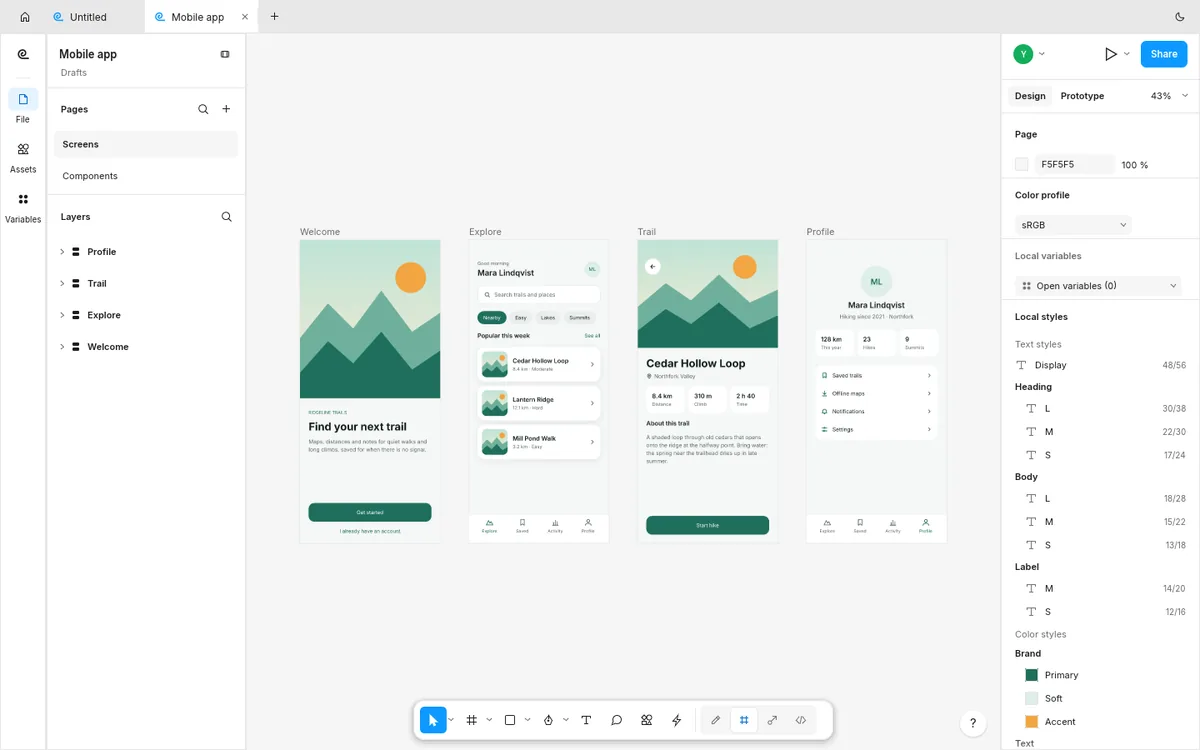Screen dimensions: 1200x750
Task: Open play options dropdown arrow
Action: [x=1127, y=54]
